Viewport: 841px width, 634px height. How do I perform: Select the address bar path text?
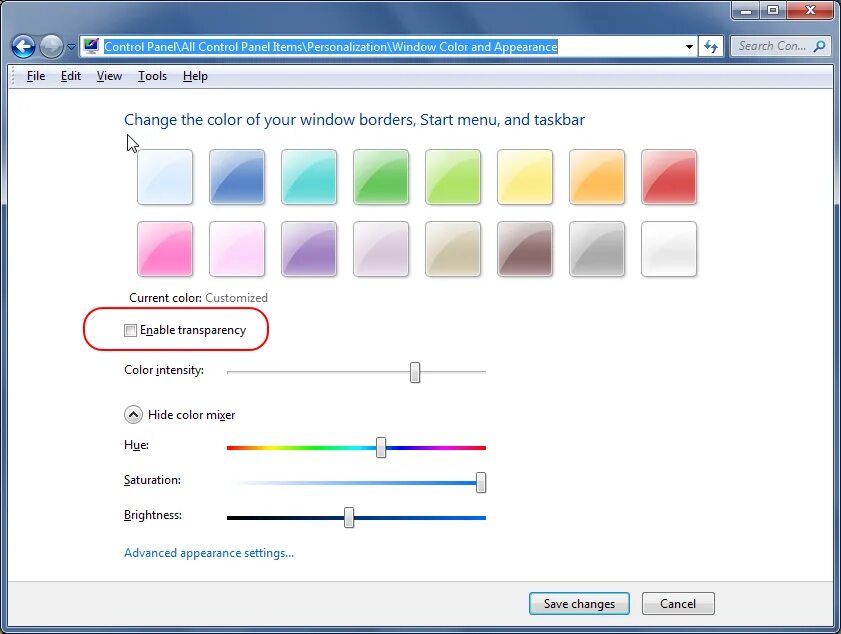click(x=330, y=47)
